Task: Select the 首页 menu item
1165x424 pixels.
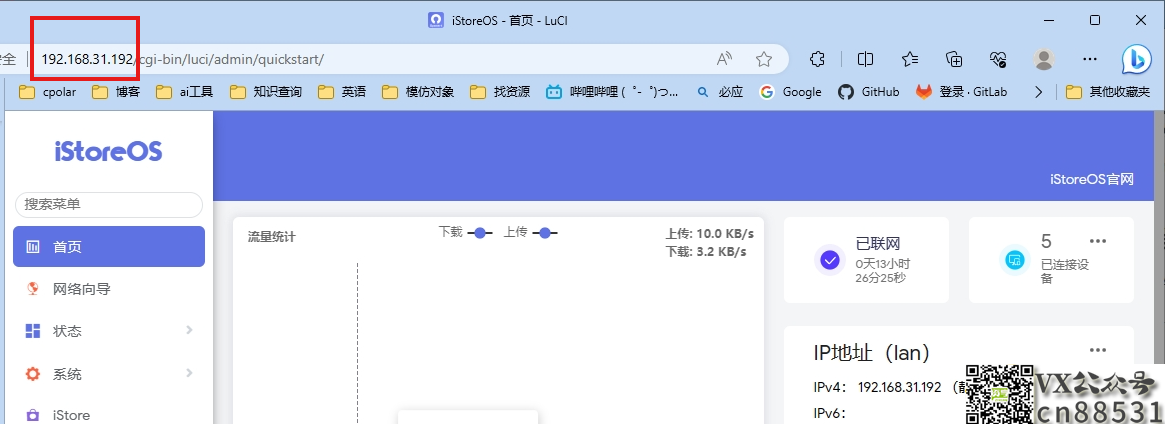Action: pos(108,247)
